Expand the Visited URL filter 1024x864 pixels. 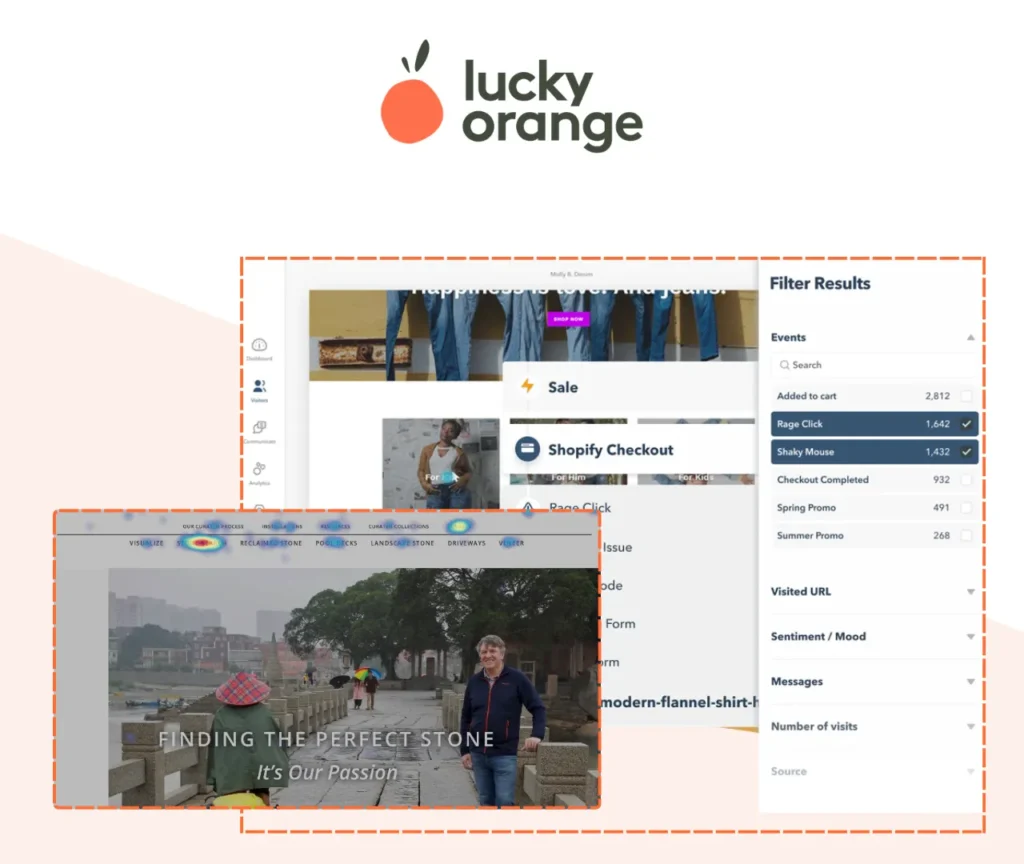(970, 592)
